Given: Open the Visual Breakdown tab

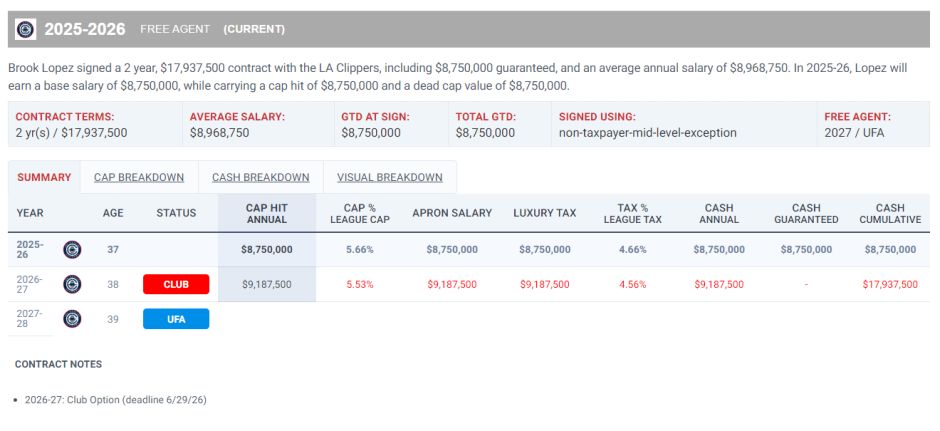Looking at the screenshot, I should click(x=389, y=177).
